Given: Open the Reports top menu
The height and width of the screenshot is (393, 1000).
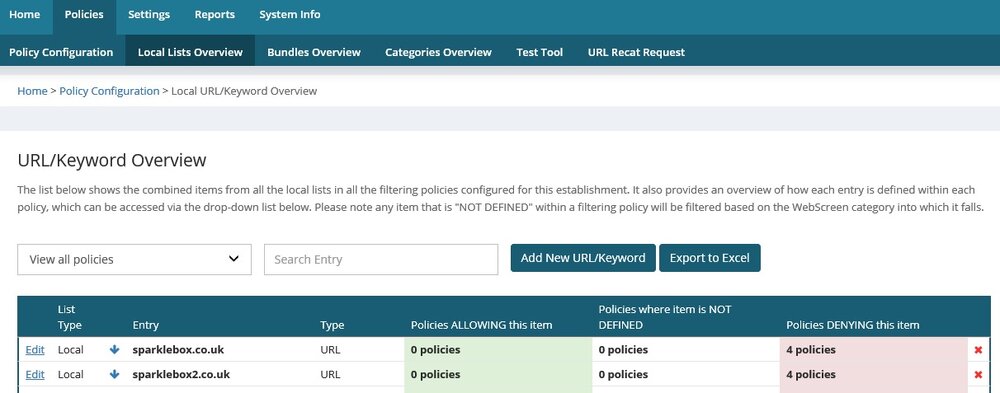Looking at the screenshot, I should (x=215, y=14).
